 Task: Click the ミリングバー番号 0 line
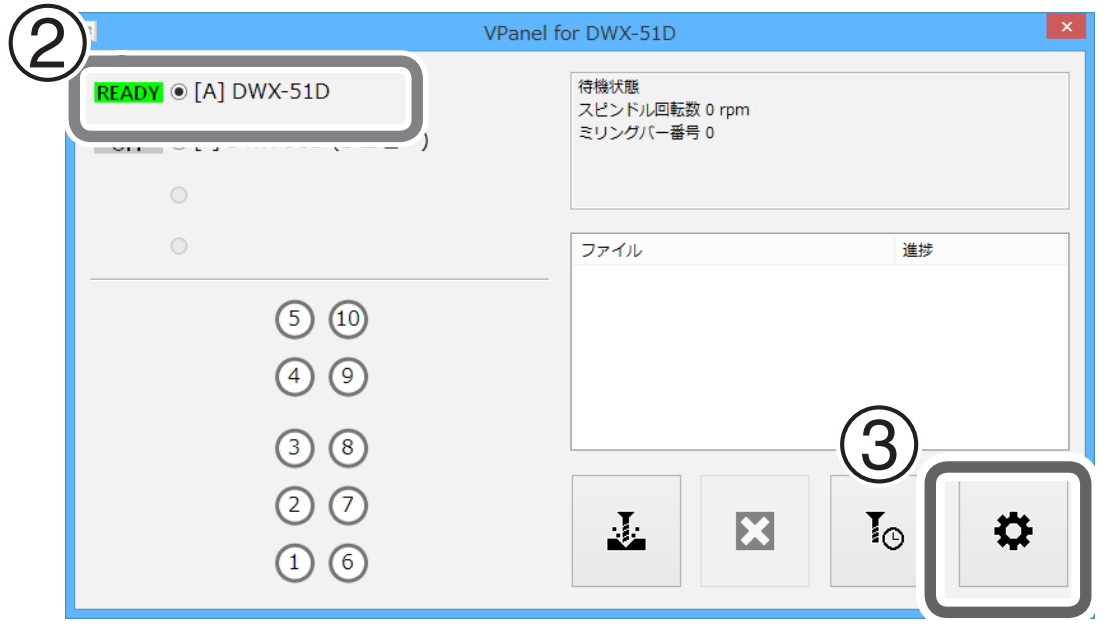click(x=646, y=133)
